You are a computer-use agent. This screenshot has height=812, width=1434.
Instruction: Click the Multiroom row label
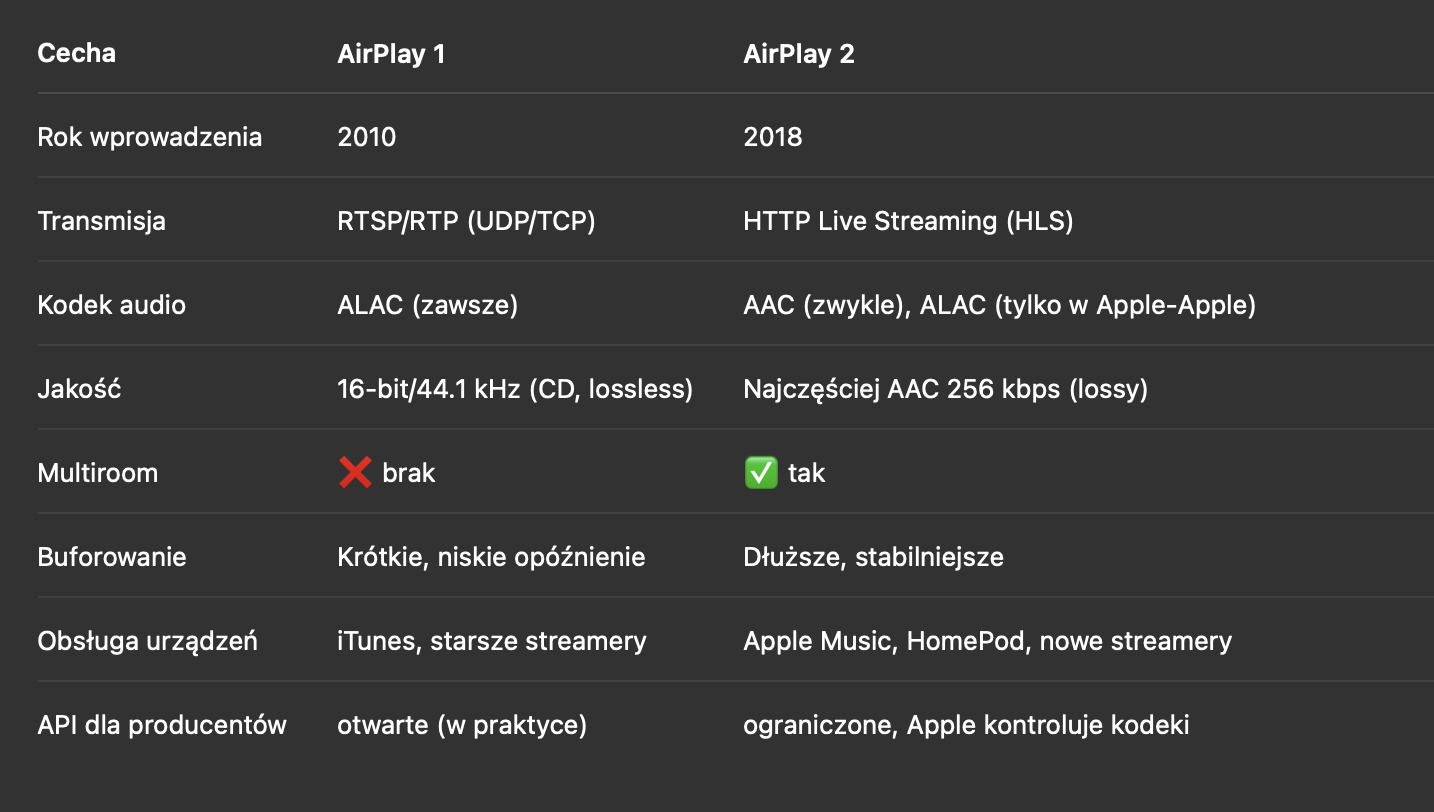click(98, 473)
